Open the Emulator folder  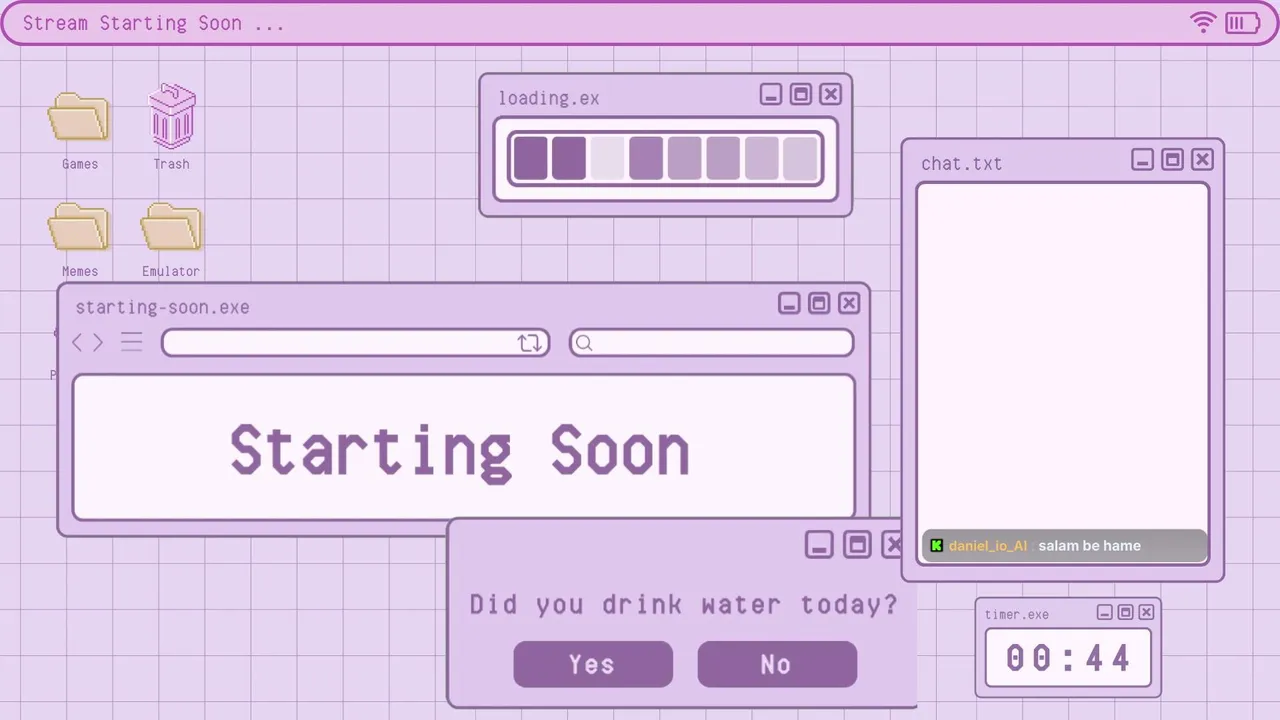171,227
